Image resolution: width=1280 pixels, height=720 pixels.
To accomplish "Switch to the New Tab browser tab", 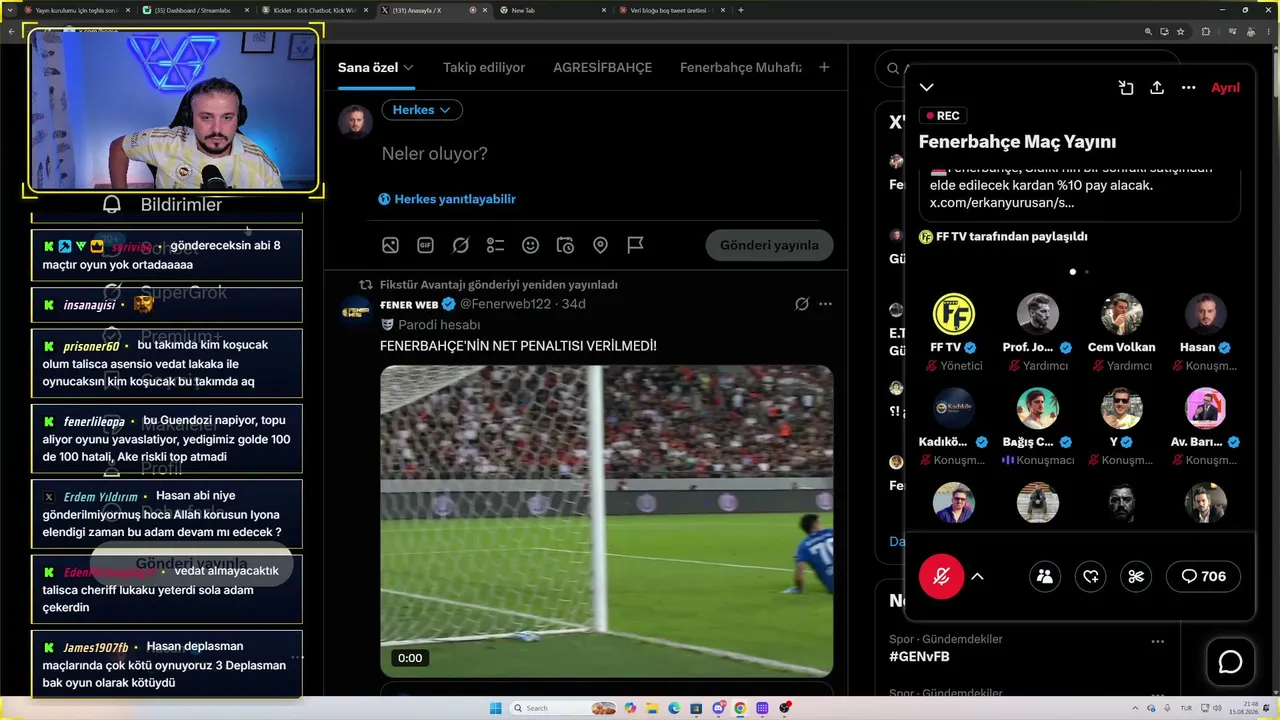I will pos(550,10).
